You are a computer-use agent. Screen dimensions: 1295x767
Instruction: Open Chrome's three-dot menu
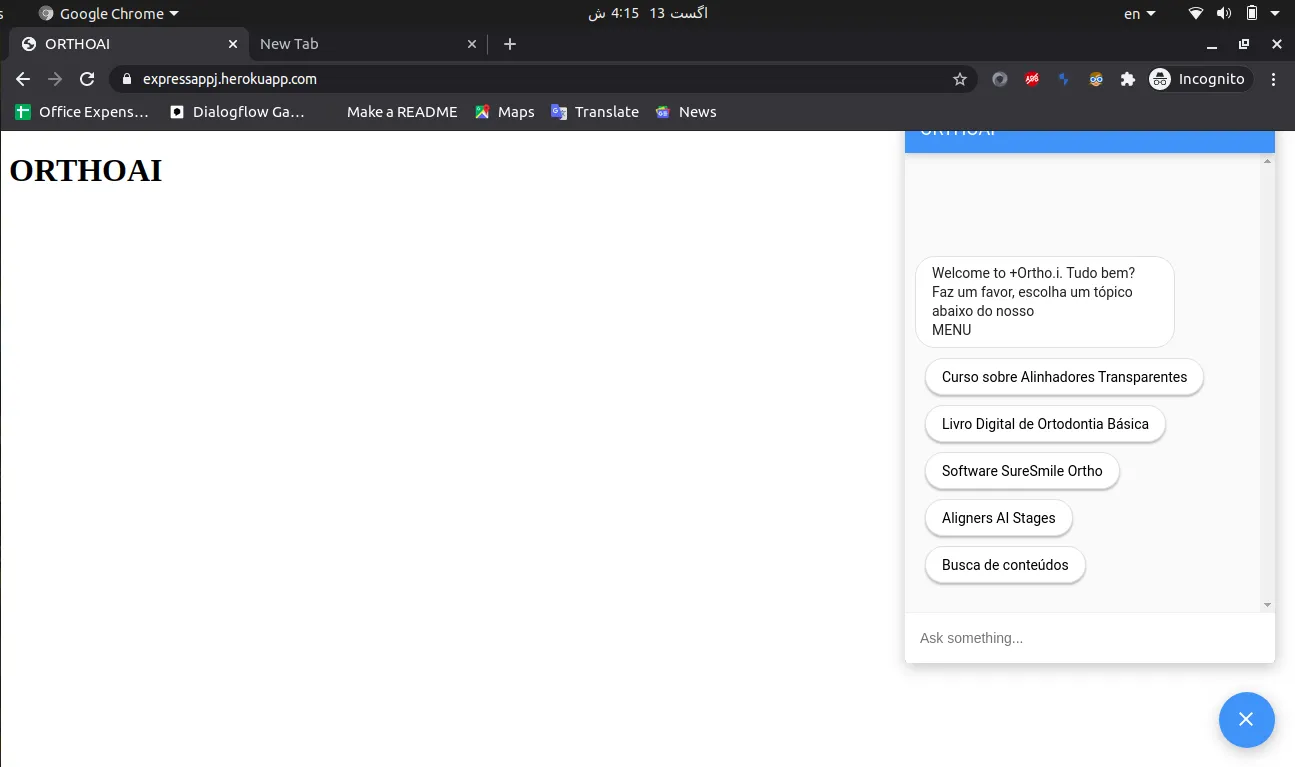tap(1273, 79)
